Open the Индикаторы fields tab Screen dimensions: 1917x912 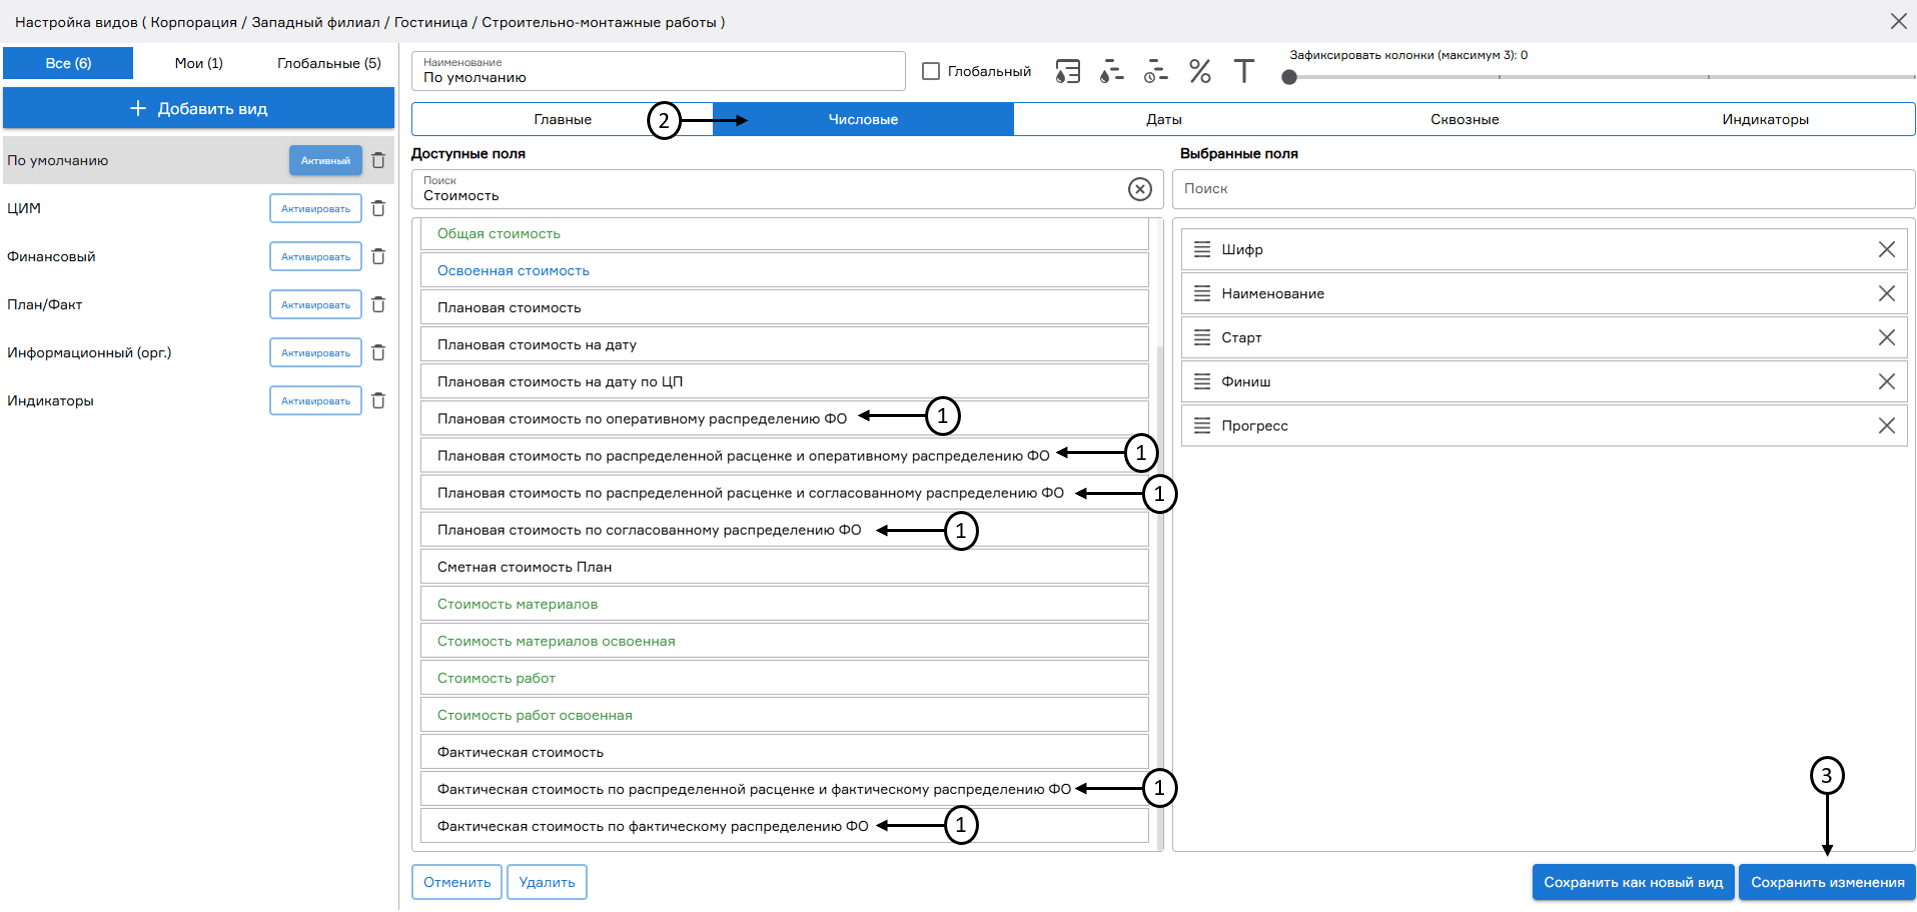(1764, 119)
